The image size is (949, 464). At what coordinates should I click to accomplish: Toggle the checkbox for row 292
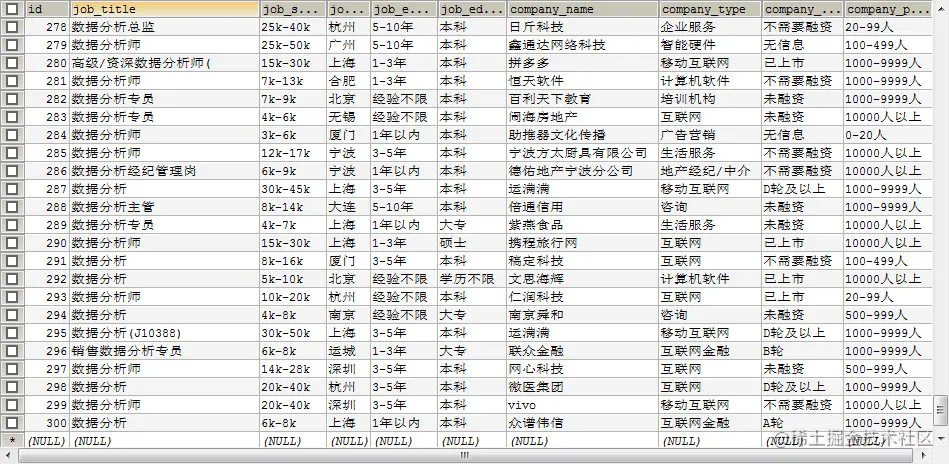pos(12,279)
